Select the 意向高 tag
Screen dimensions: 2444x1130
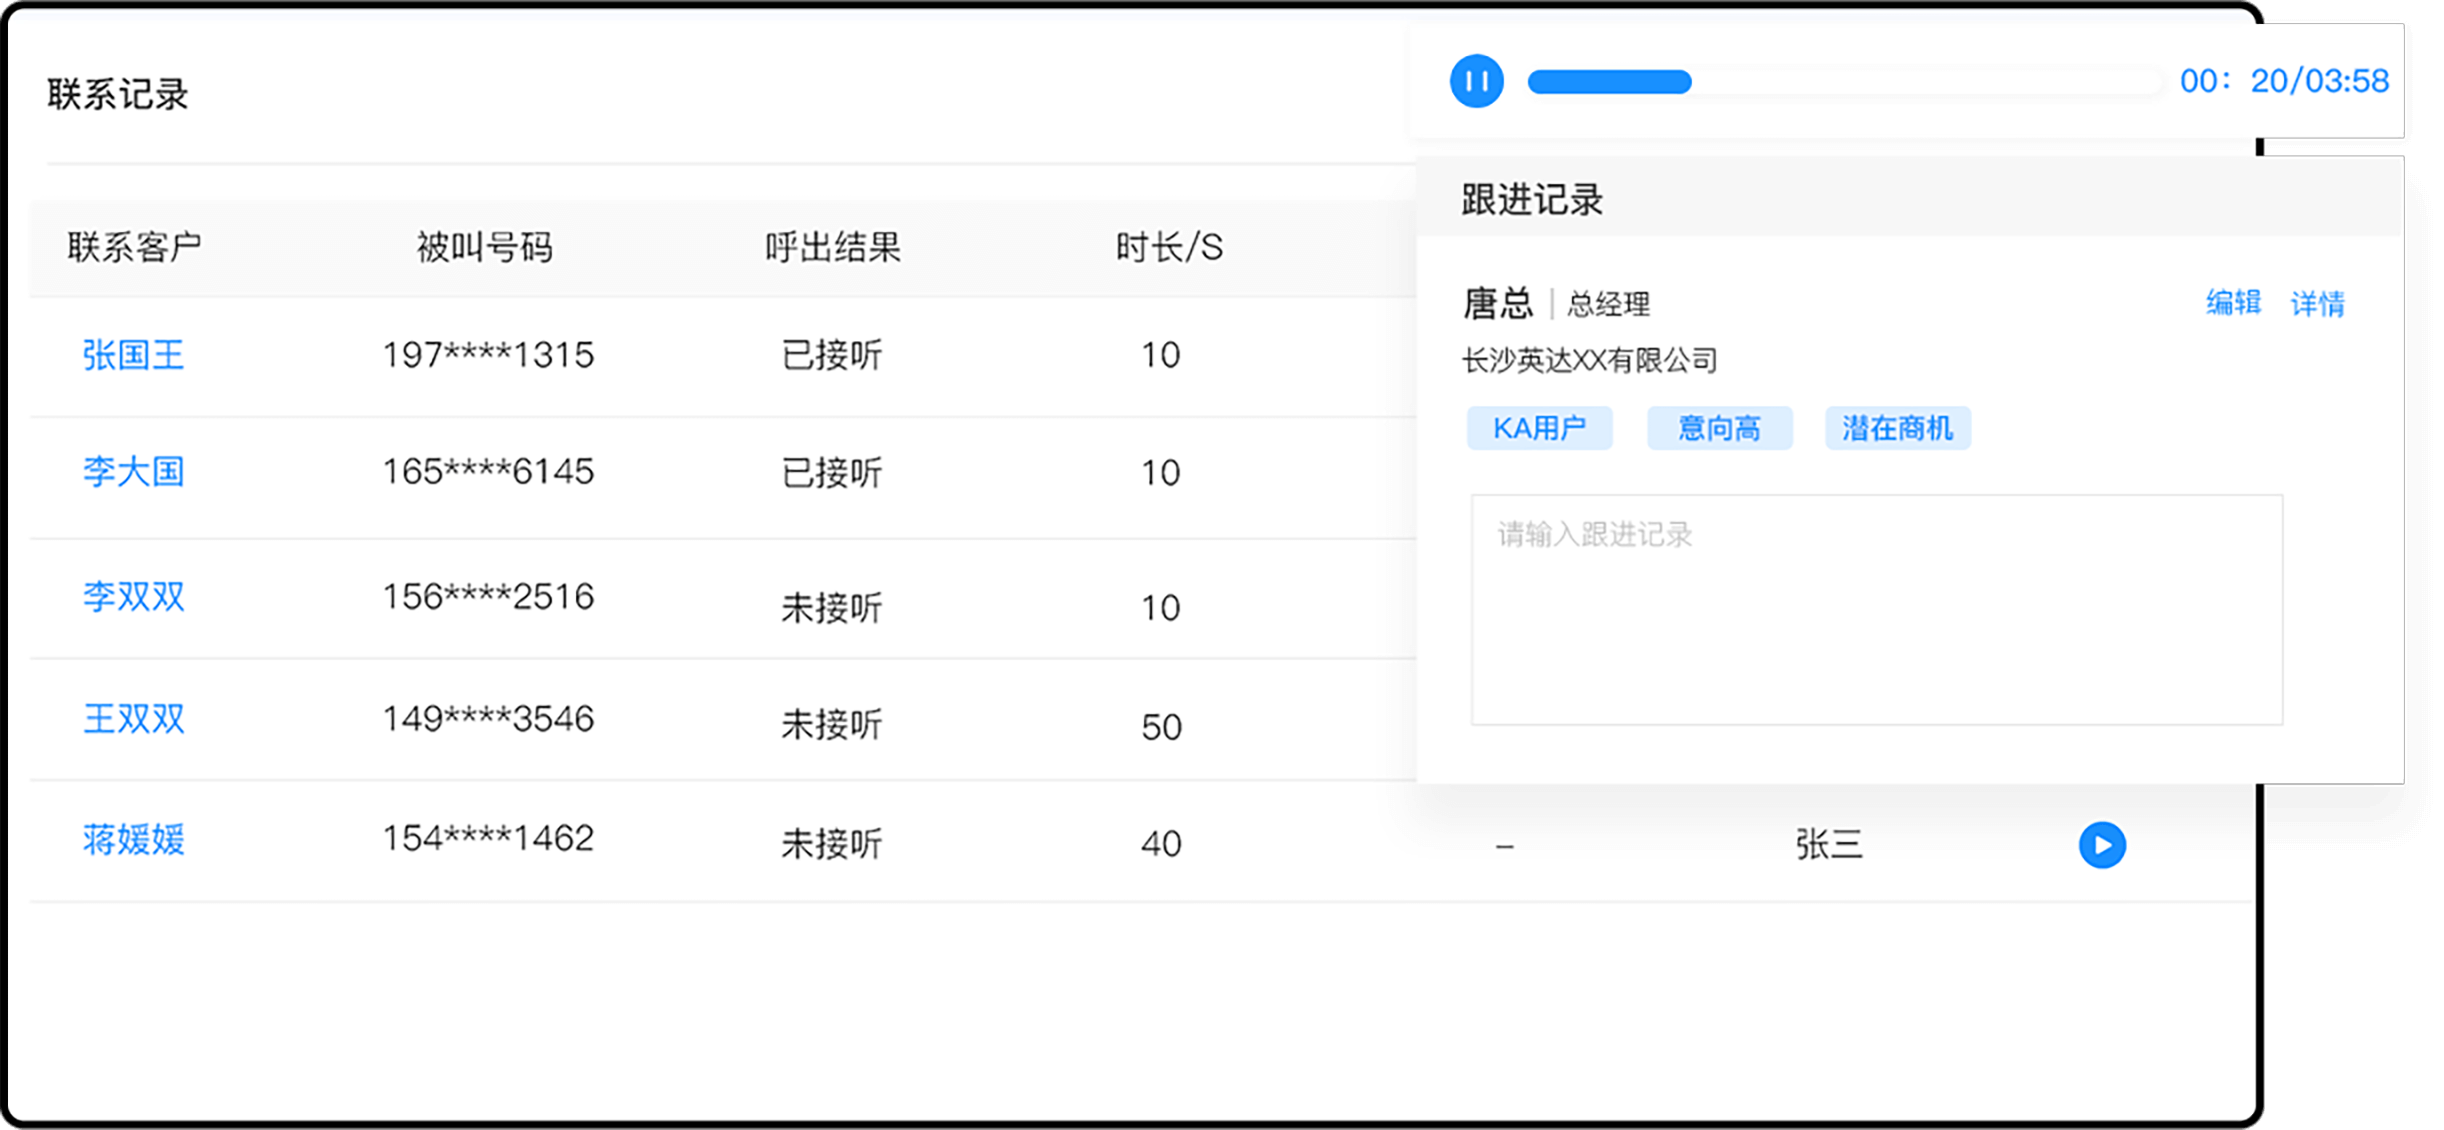[x=1719, y=428]
